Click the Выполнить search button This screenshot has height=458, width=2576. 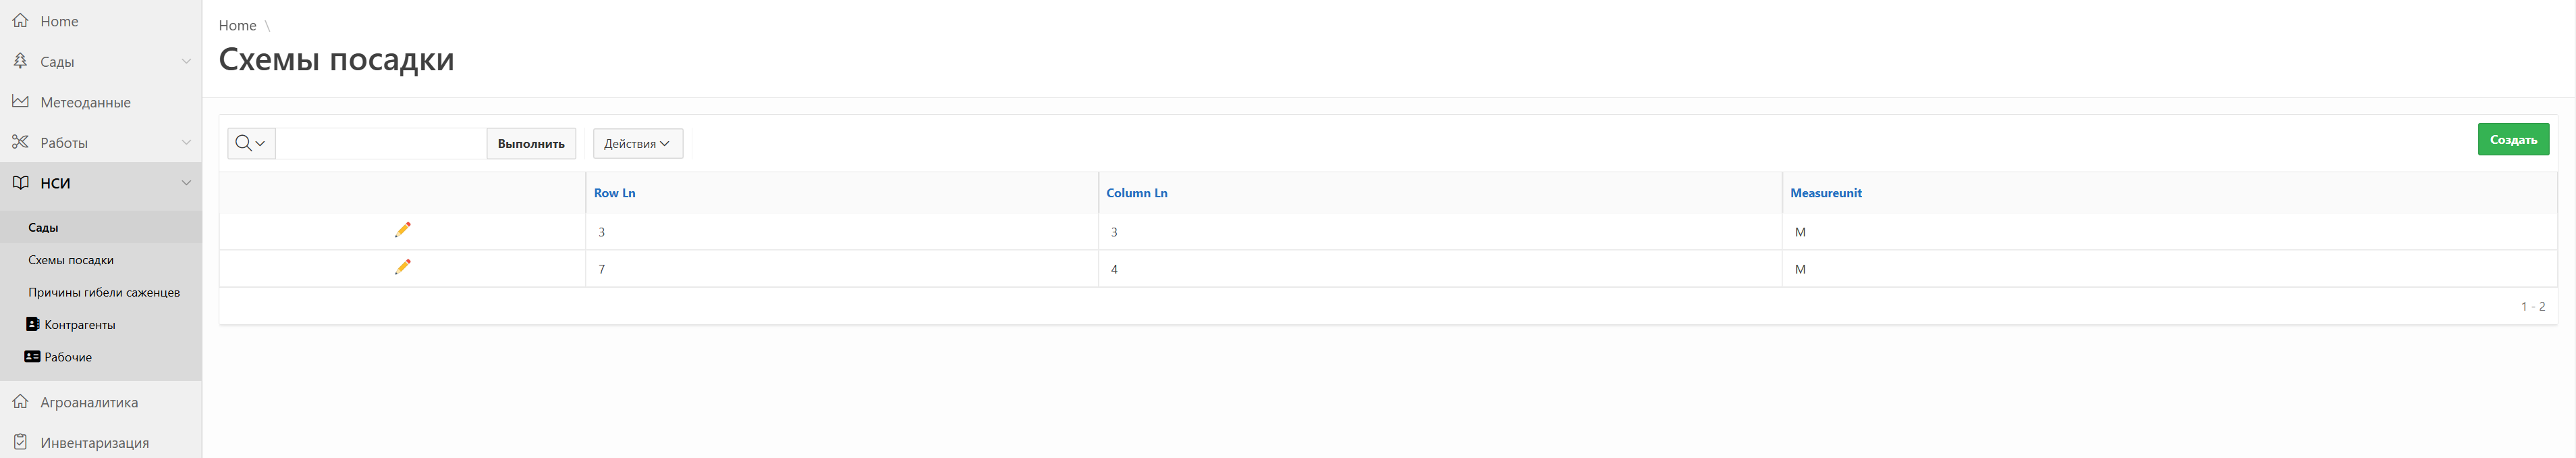[531, 143]
